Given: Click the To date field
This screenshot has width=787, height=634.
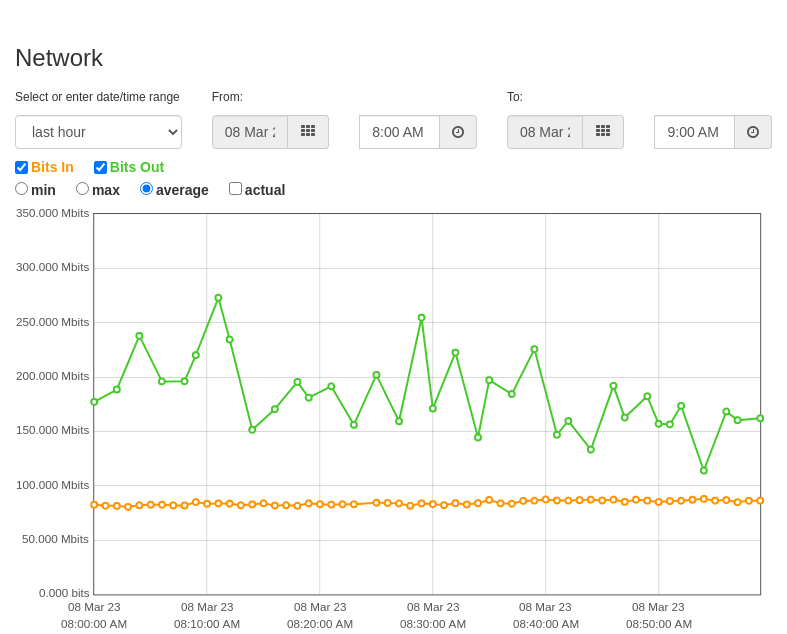Looking at the screenshot, I should [x=545, y=132].
